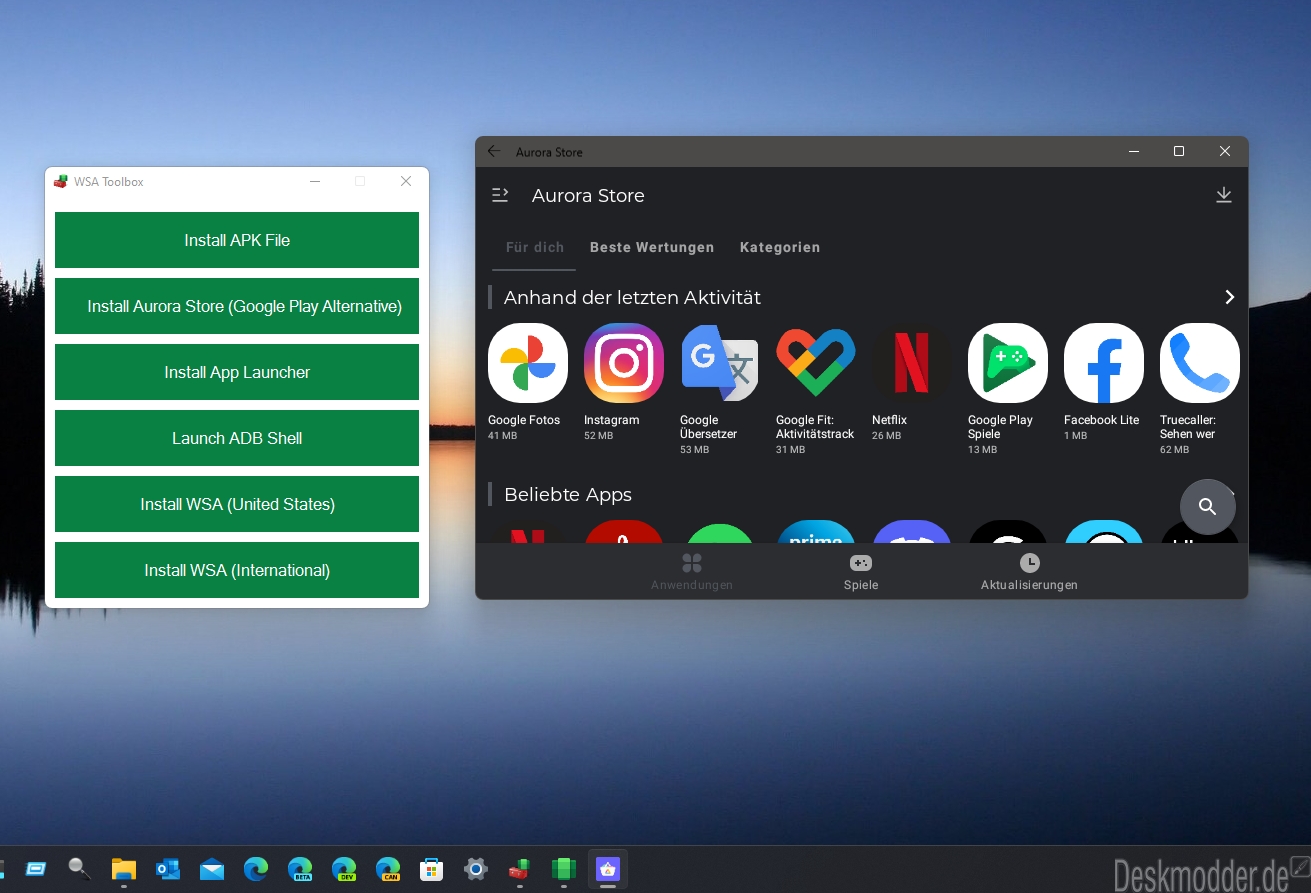Click Install Aurora Store (Google Play Alternative)
1311x893 pixels.
click(x=237, y=306)
